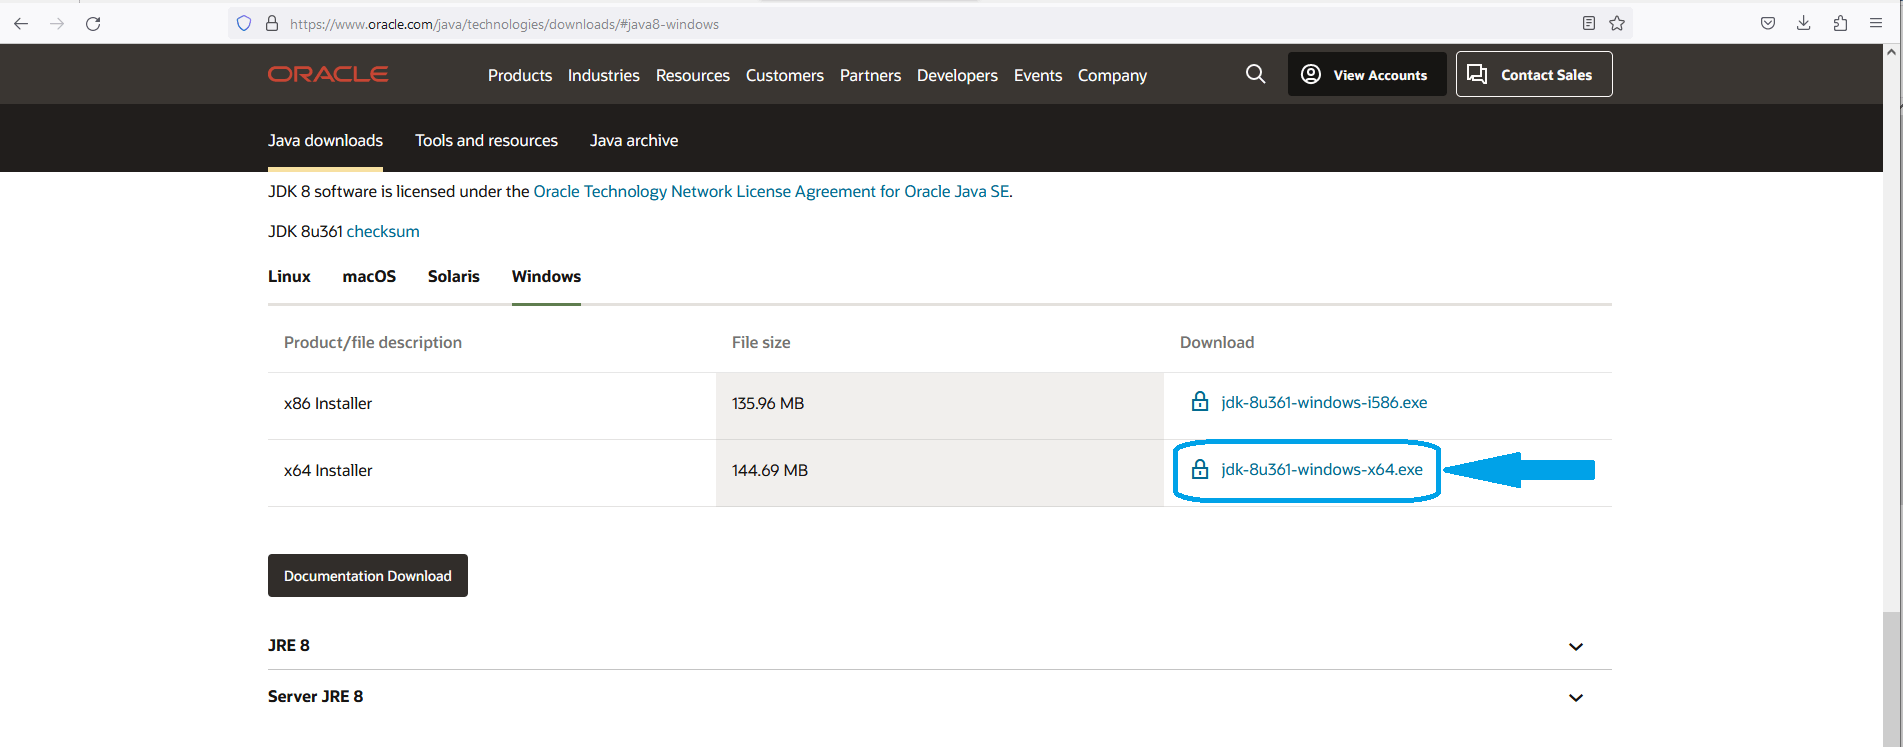Click the x86 Installer row label
Image resolution: width=1903 pixels, height=747 pixels.
tap(328, 403)
